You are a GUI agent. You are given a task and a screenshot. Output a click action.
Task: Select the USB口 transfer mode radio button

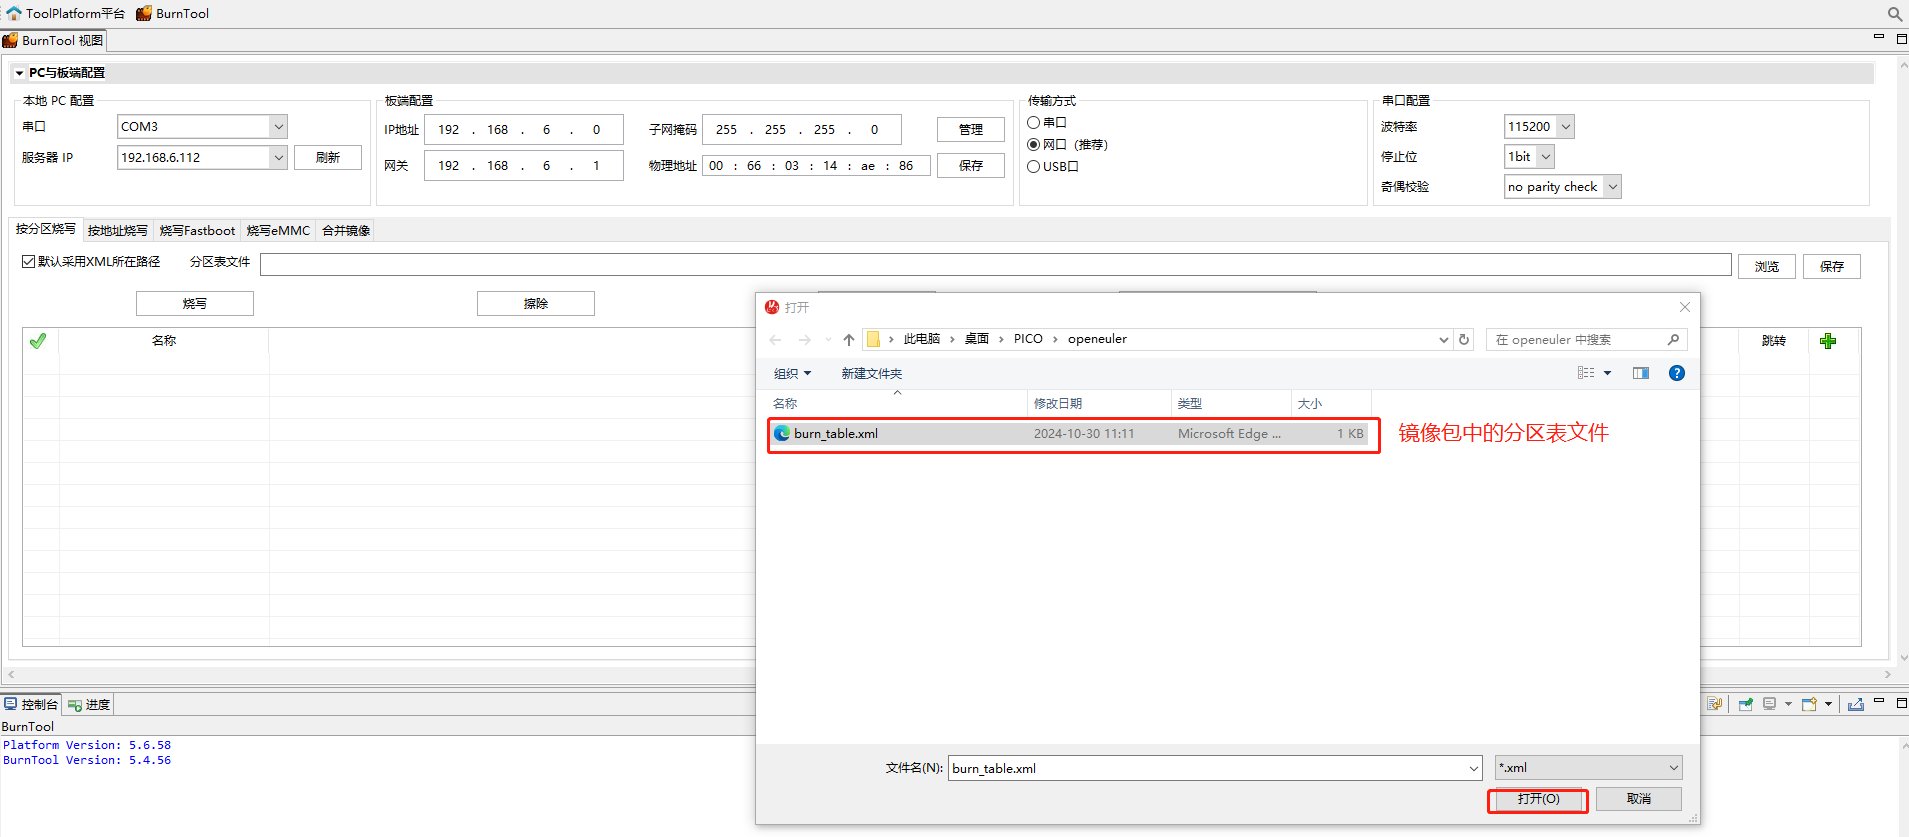(x=1034, y=167)
